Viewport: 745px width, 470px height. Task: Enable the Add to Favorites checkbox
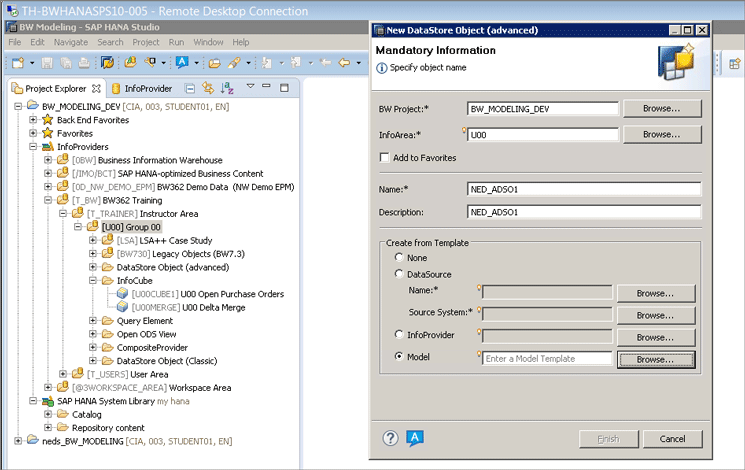click(385, 157)
